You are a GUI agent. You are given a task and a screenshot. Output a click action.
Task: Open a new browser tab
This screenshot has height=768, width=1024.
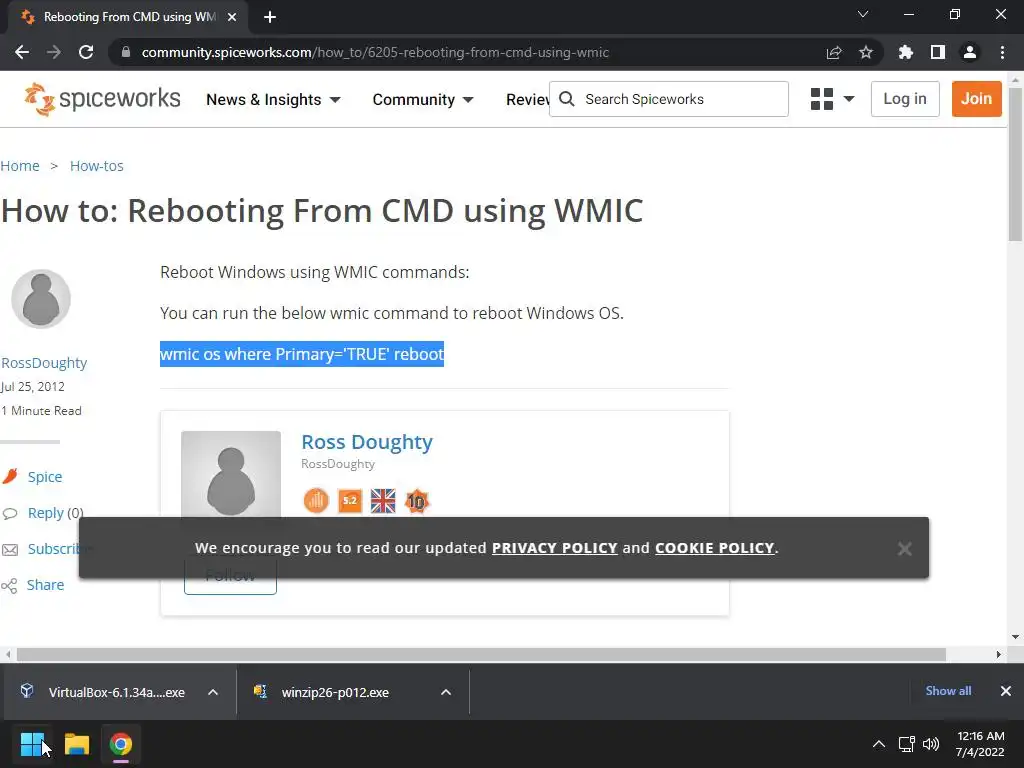[270, 17]
